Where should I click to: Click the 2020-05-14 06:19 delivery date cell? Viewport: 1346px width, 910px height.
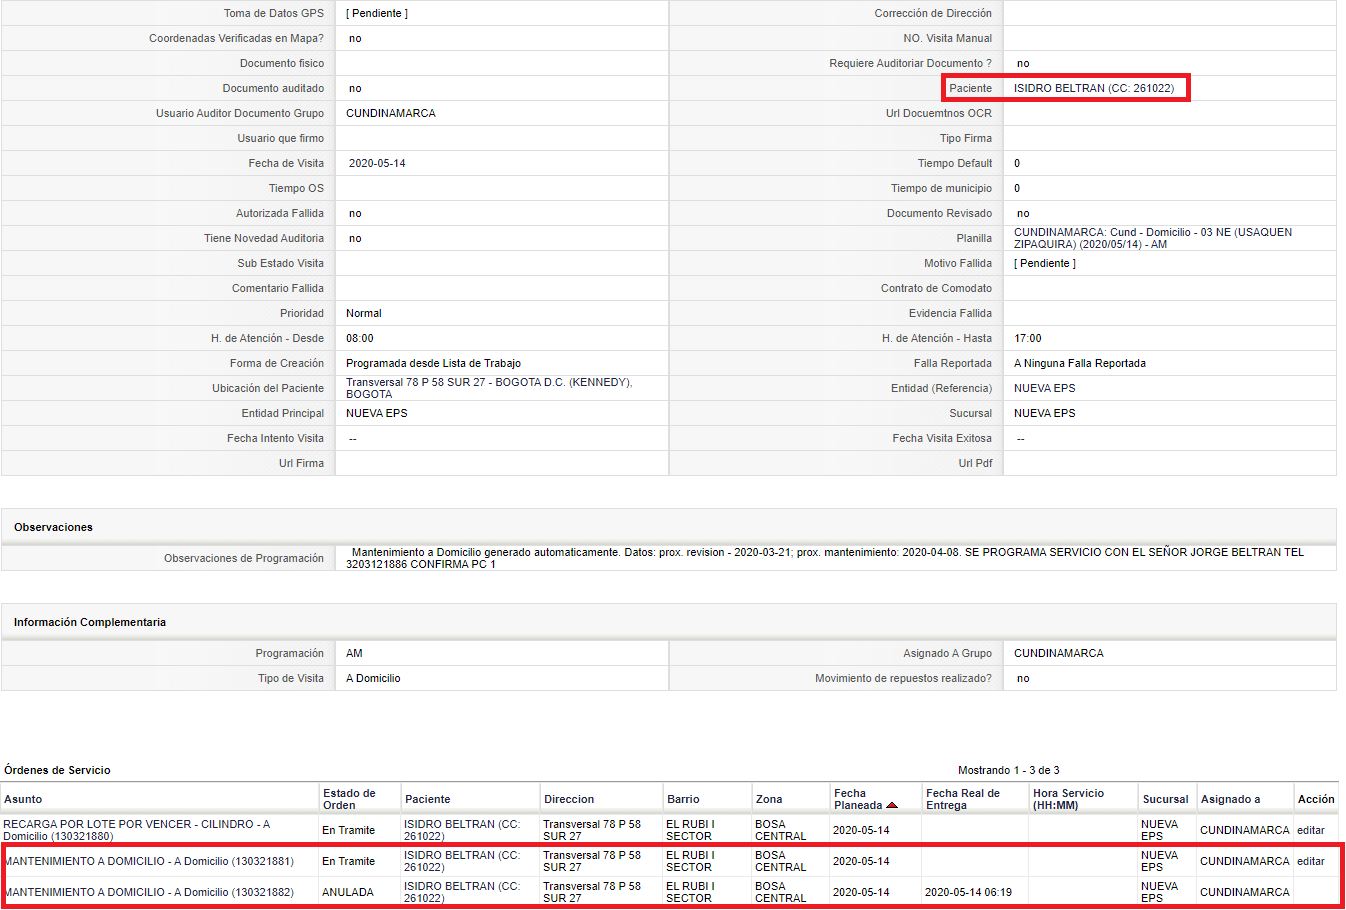tap(968, 892)
